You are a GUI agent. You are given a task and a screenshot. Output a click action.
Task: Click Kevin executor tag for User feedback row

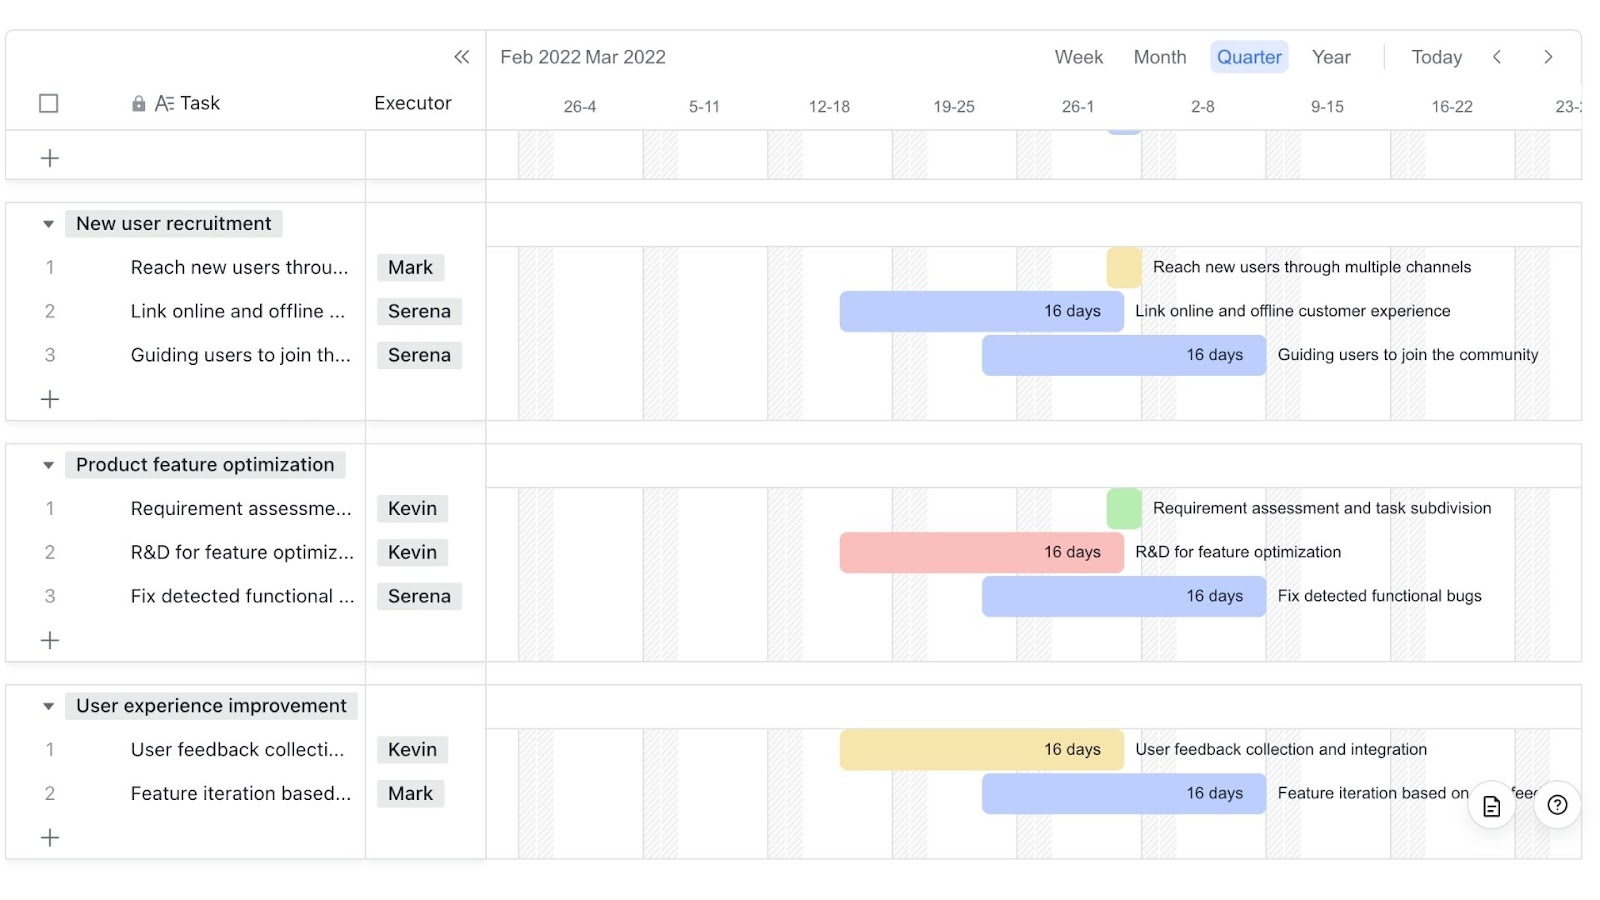point(412,749)
